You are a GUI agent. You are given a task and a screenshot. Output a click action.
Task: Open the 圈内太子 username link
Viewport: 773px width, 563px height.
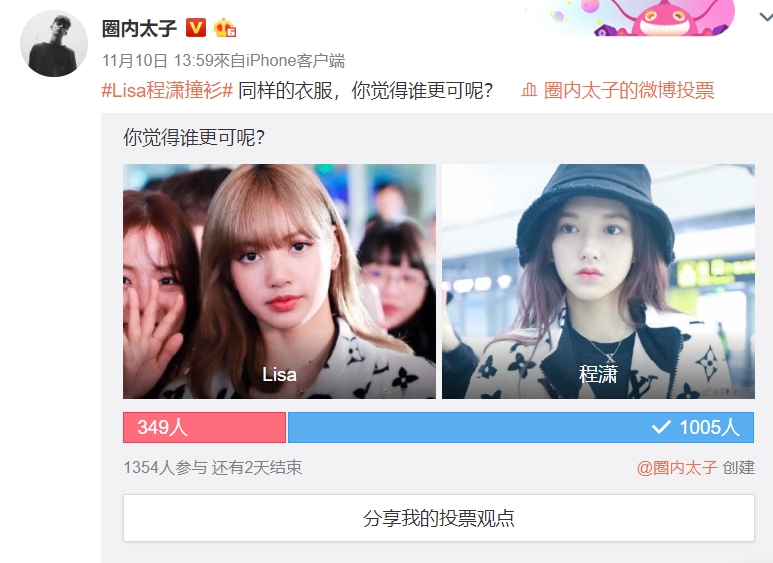click(x=139, y=28)
